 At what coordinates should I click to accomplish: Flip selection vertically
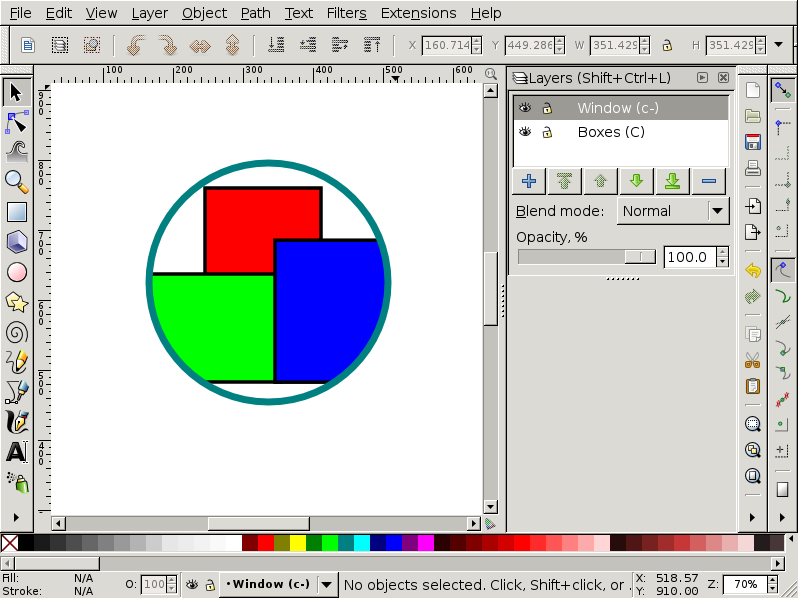tap(232, 45)
